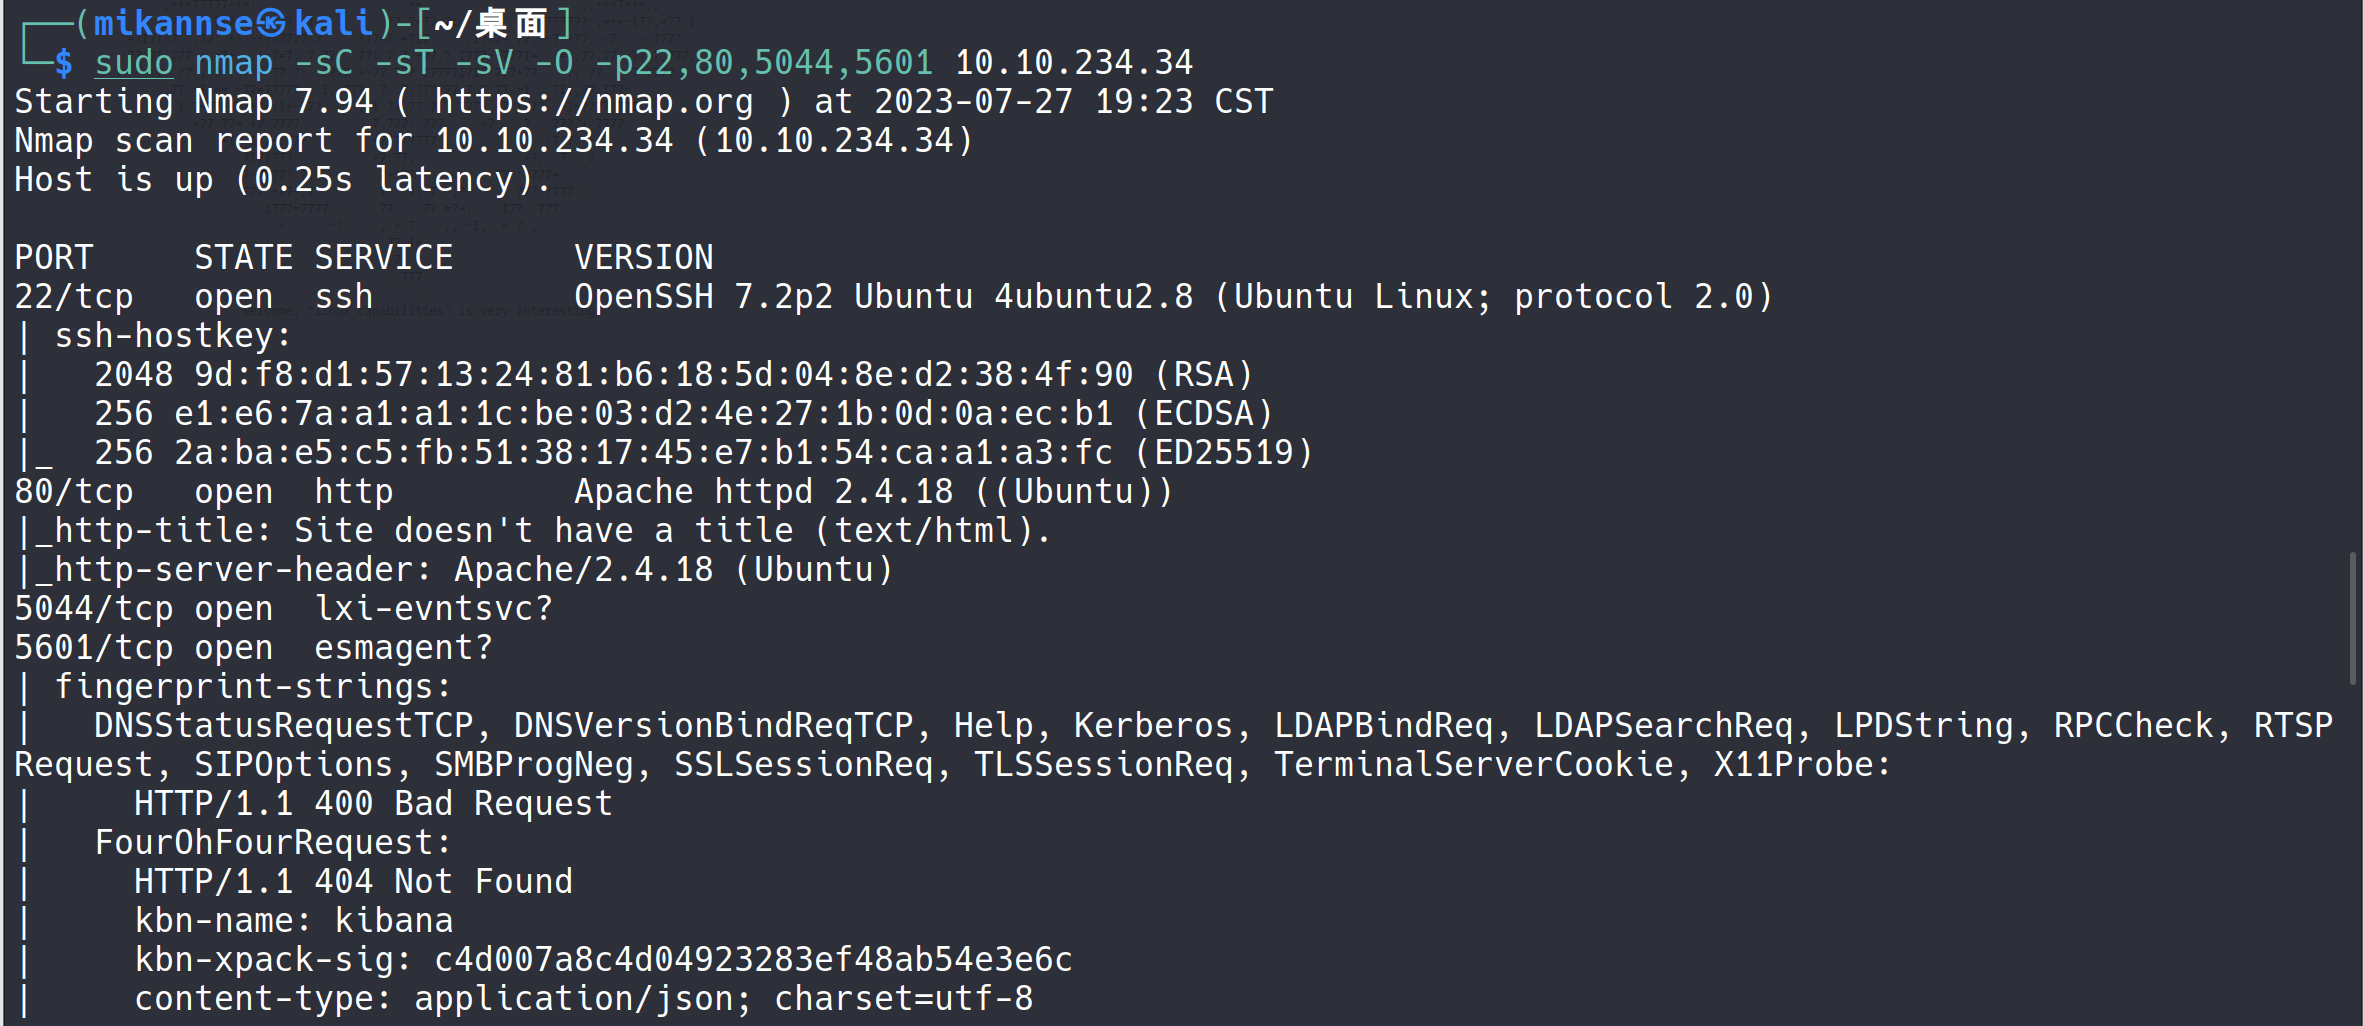Click the Apache httpd 2.4.18 version text
Screen dimensions: 2363x1026
point(763,492)
